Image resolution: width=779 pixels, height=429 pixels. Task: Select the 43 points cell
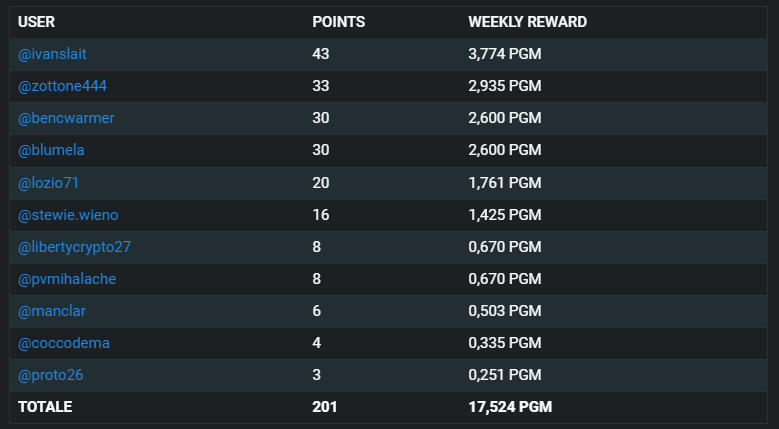[321, 54]
